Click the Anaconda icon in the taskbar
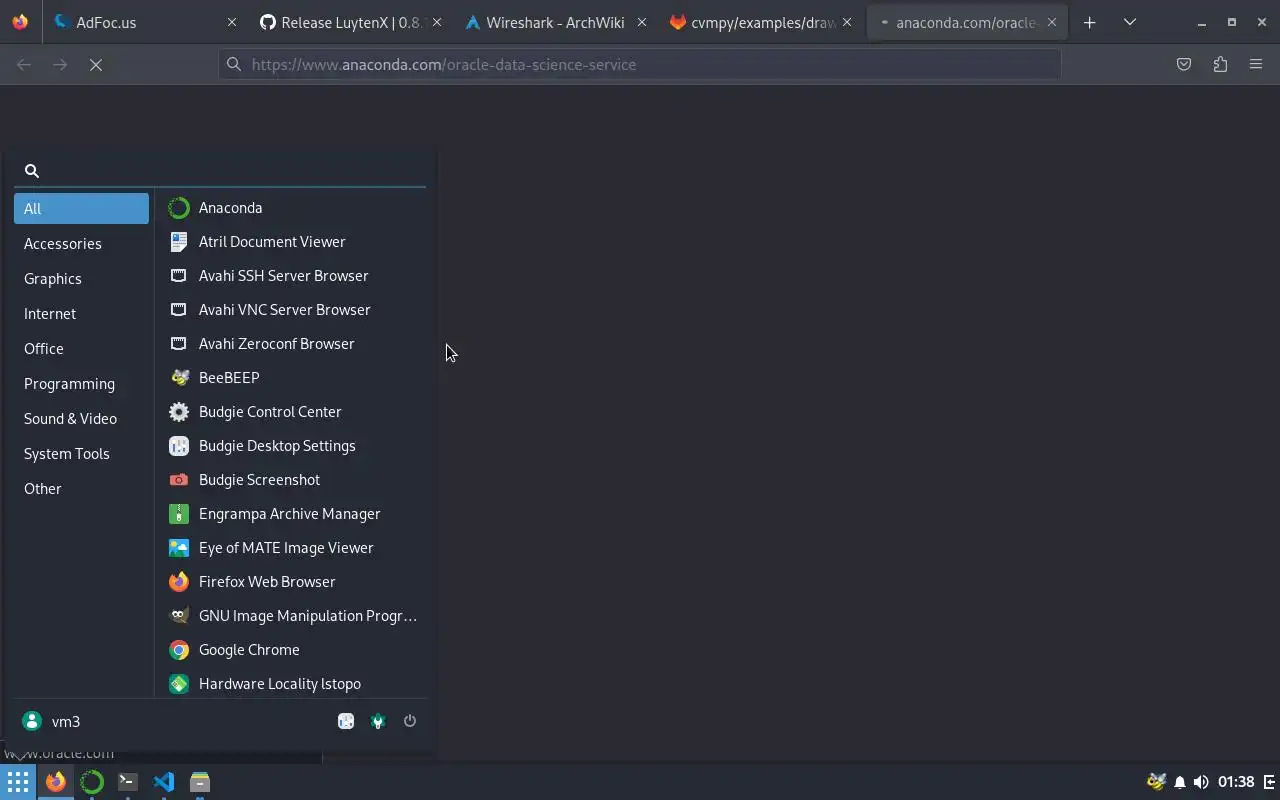 tap(92, 782)
